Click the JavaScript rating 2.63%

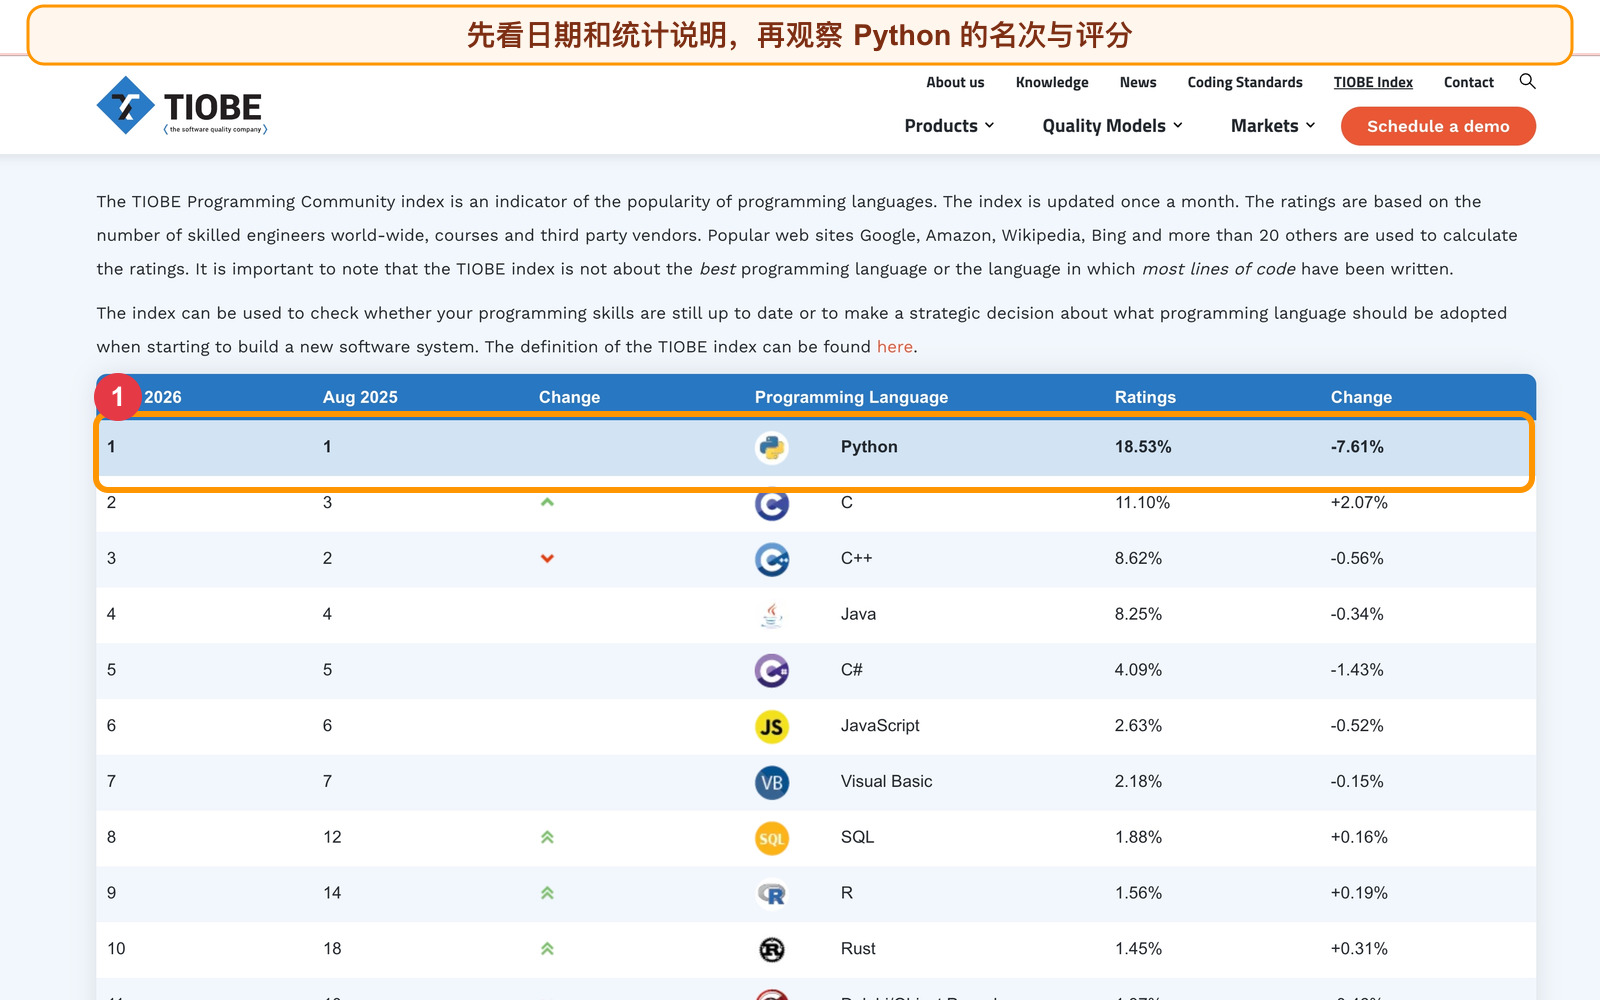[1138, 726]
